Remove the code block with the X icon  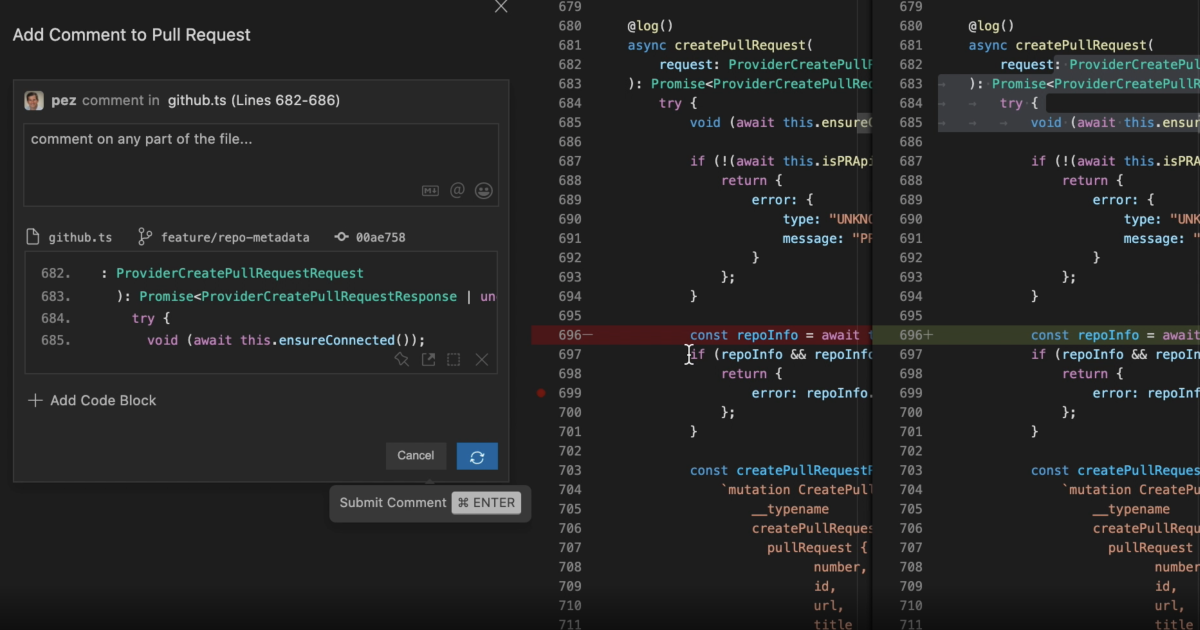[x=481, y=359]
